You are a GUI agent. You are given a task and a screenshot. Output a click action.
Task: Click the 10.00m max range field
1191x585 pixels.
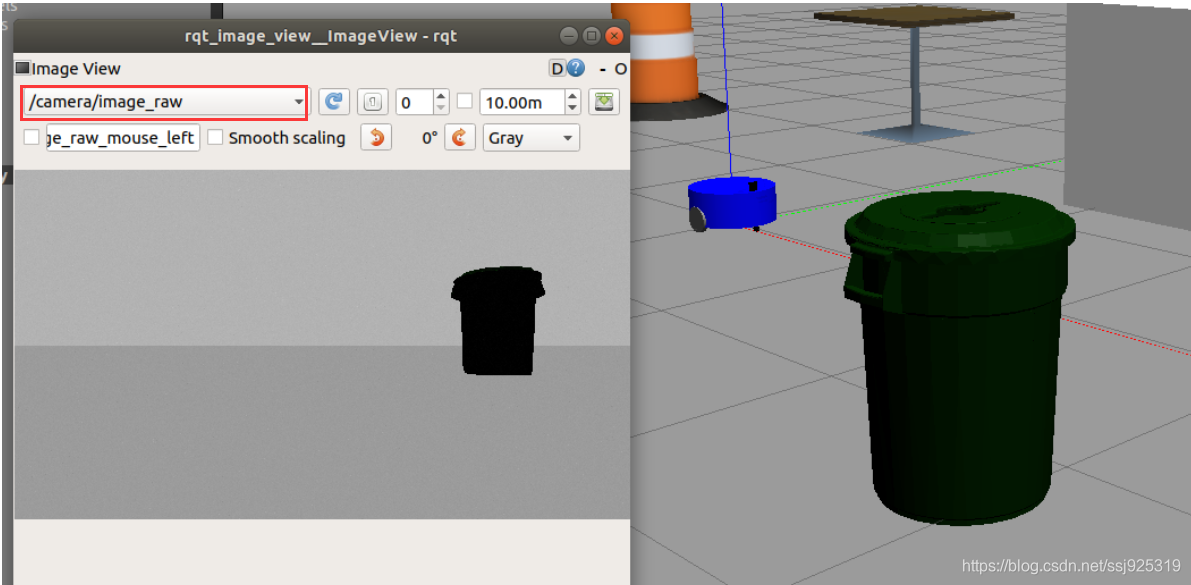point(523,102)
